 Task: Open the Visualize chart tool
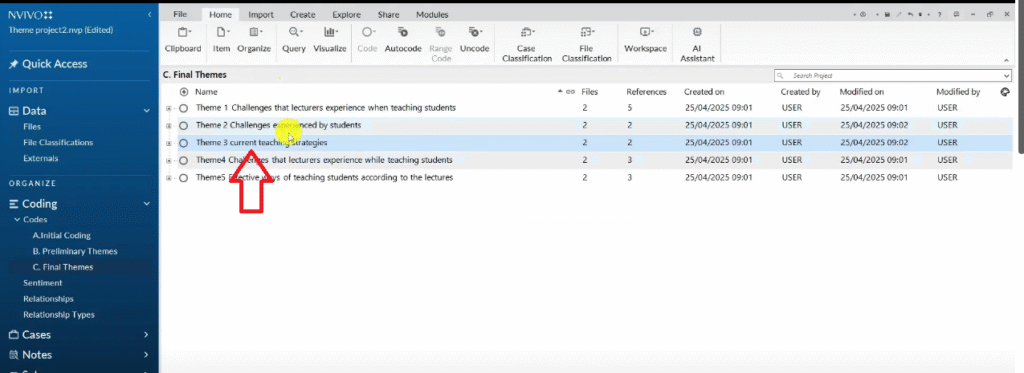[330, 39]
